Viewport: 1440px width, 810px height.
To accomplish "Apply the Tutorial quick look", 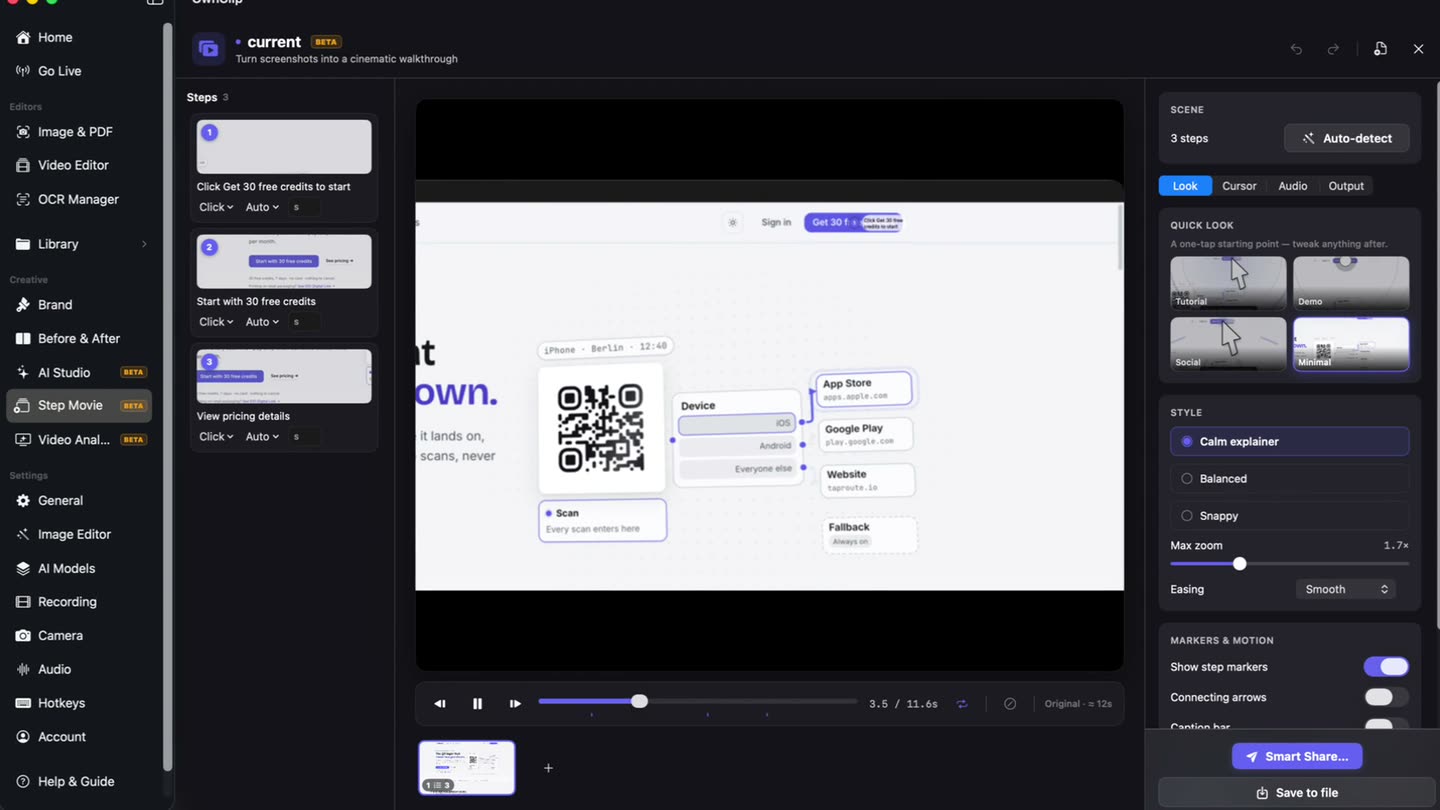I will click(1228, 283).
